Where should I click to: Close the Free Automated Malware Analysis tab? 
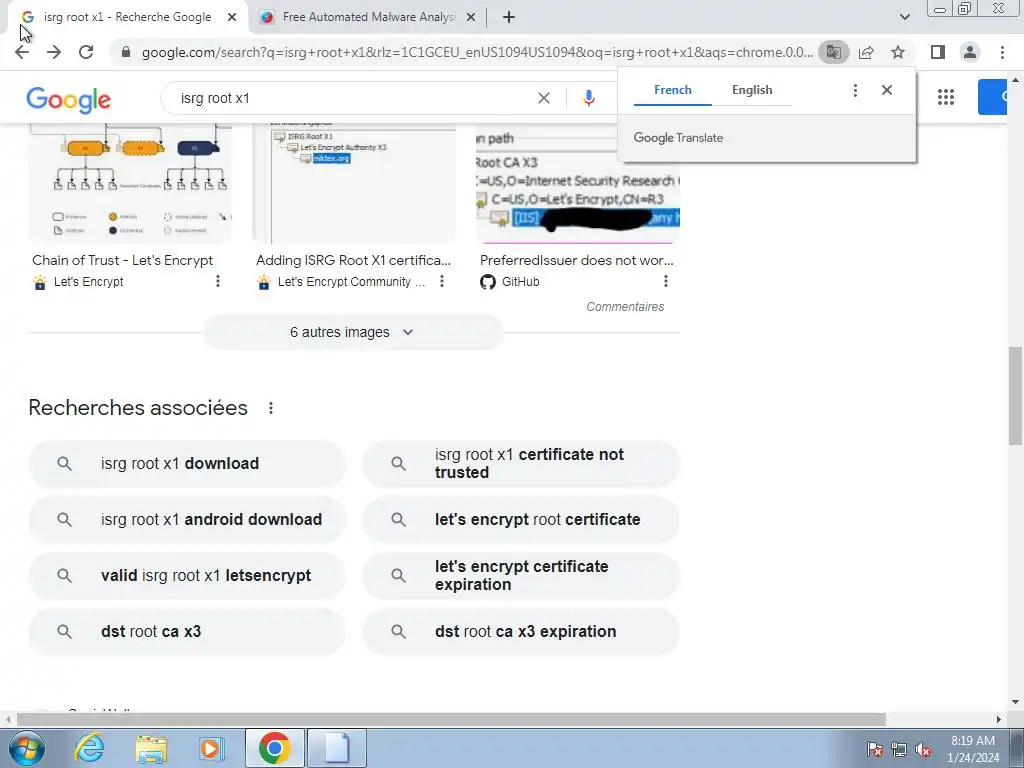tap(471, 18)
